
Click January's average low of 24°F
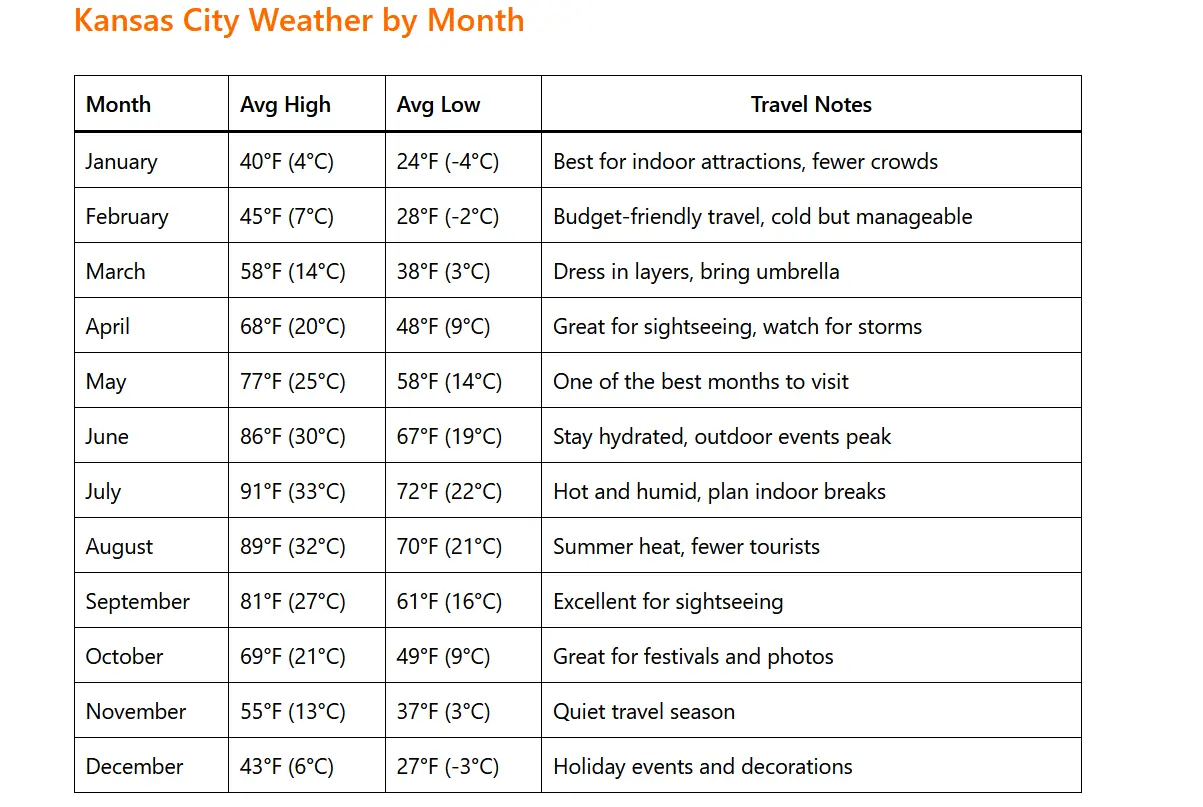447,162
